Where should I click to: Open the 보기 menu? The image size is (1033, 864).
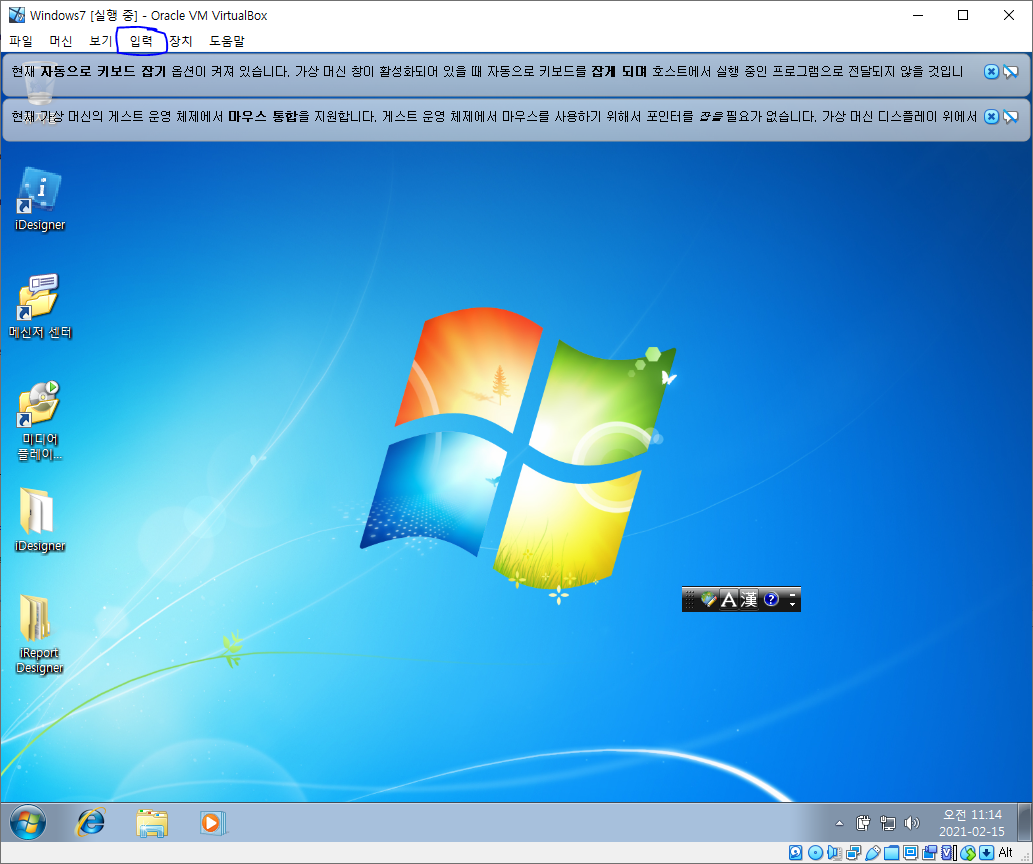[x=101, y=41]
